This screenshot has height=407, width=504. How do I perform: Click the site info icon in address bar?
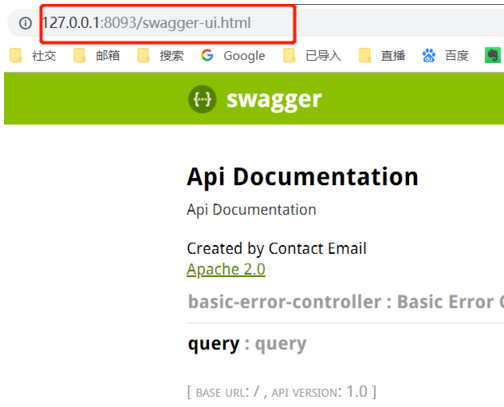(x=25, y=23)
